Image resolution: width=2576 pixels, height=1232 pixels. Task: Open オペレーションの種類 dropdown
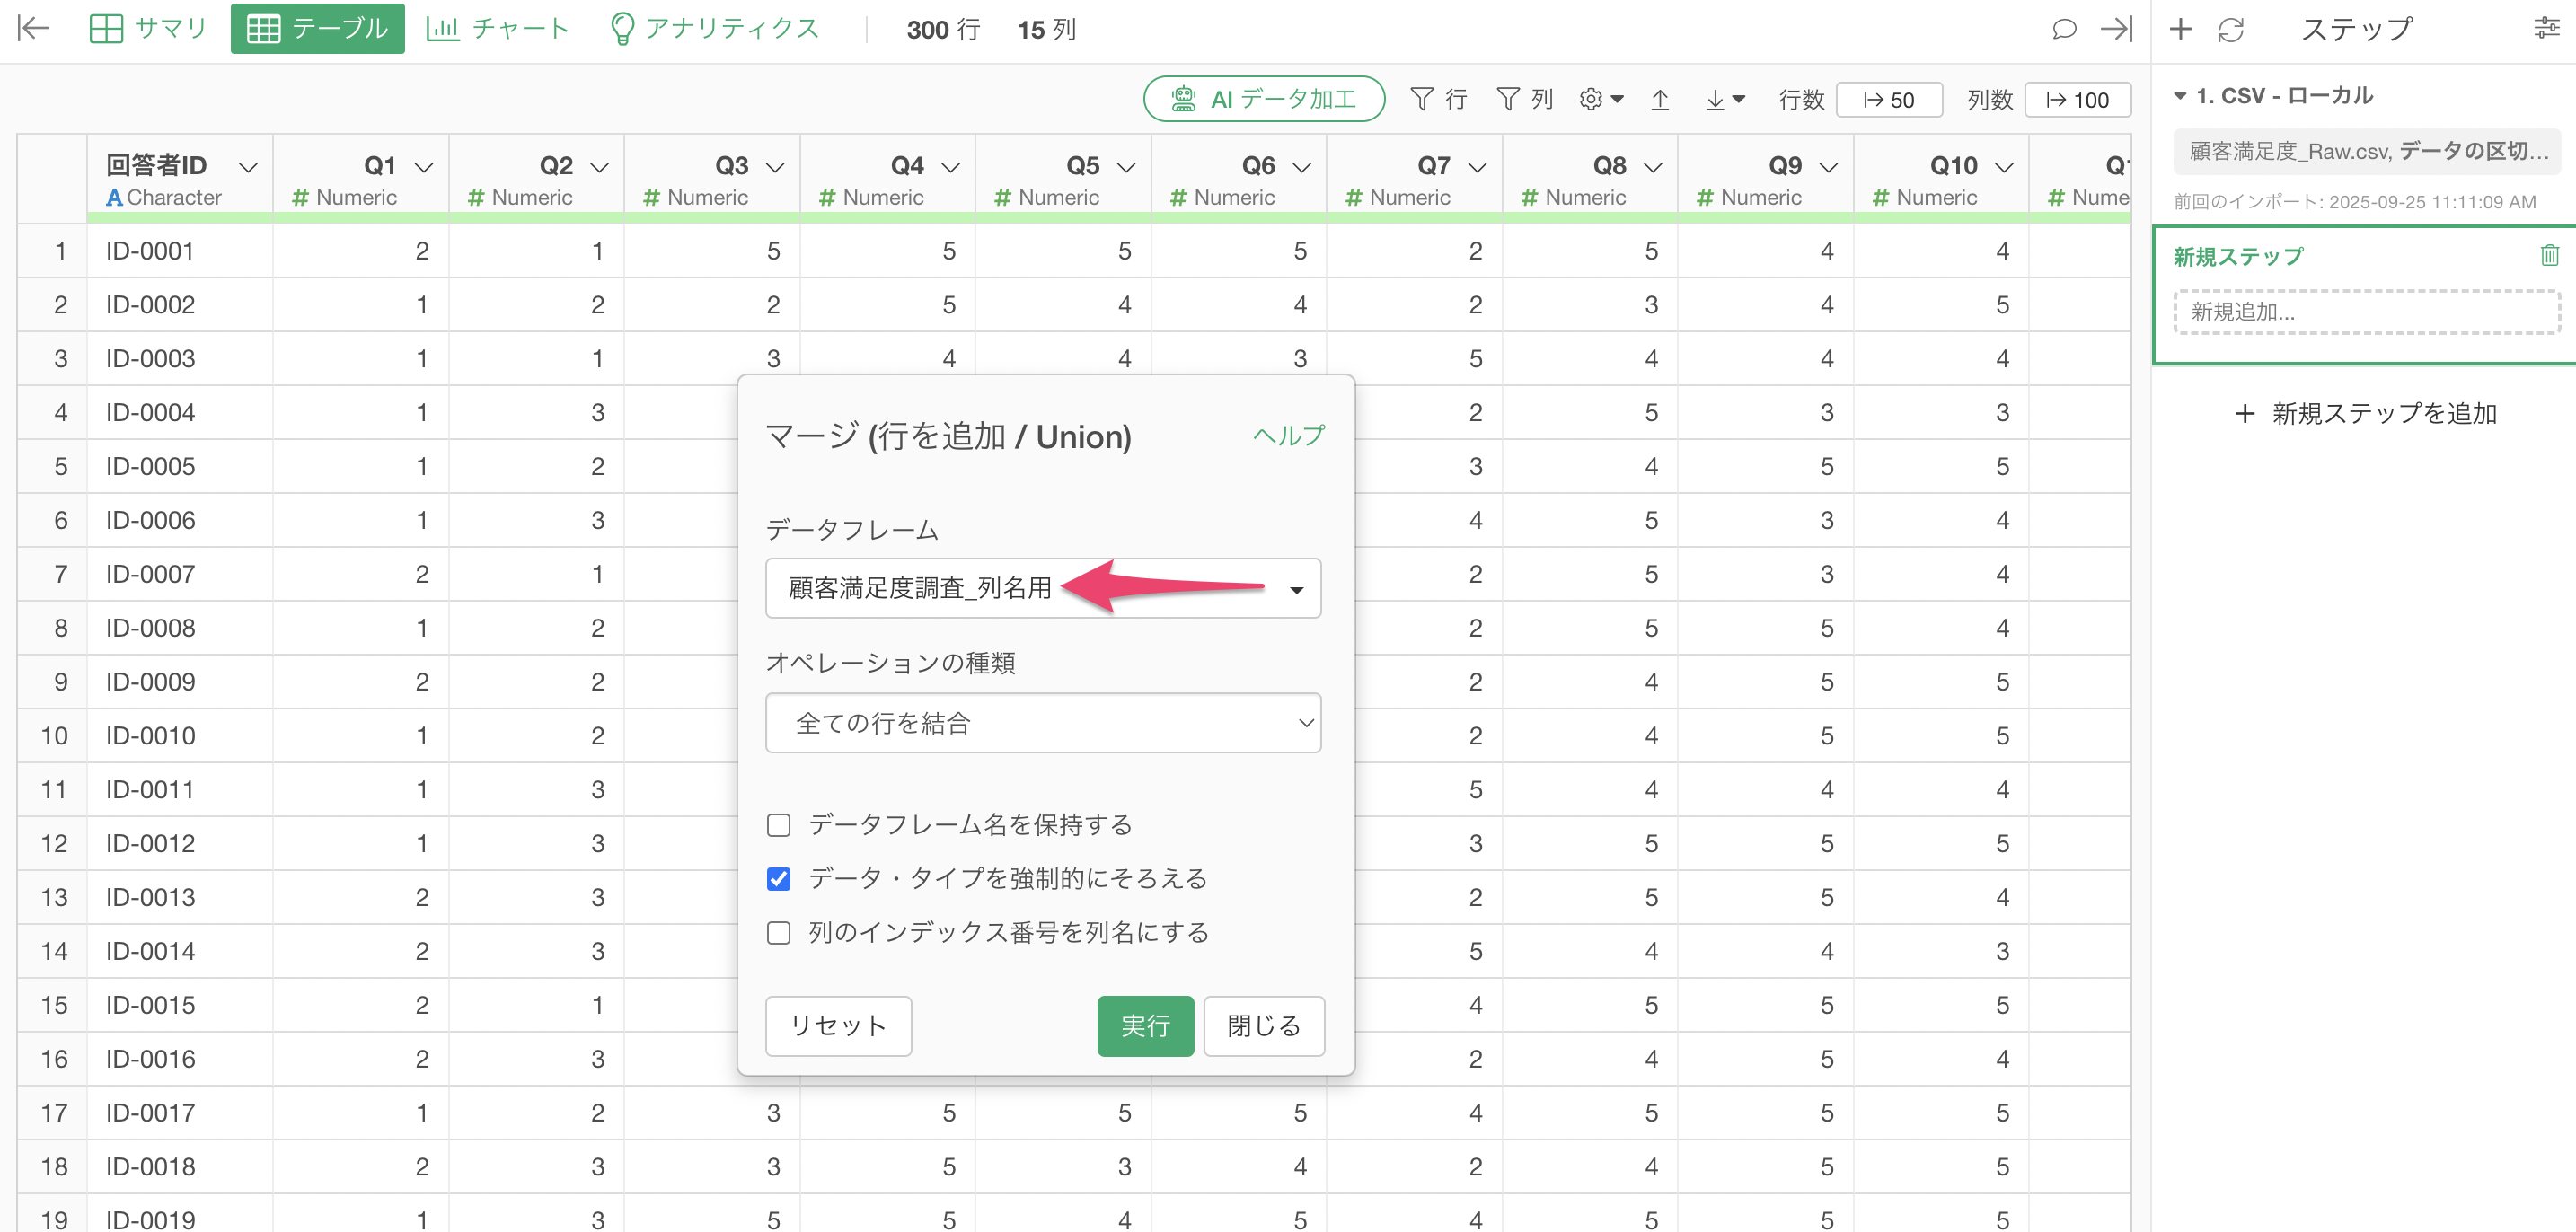pos(1042,723)
